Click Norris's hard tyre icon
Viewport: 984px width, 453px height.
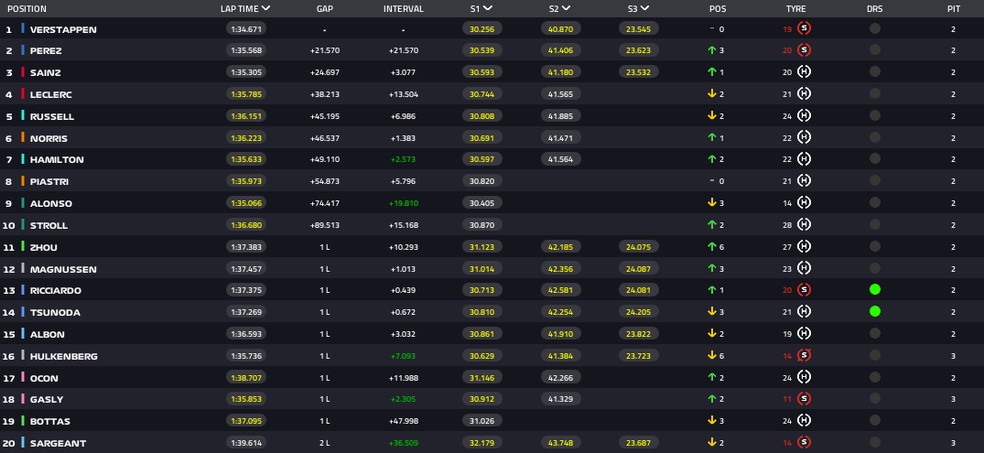tap(804, 137)
